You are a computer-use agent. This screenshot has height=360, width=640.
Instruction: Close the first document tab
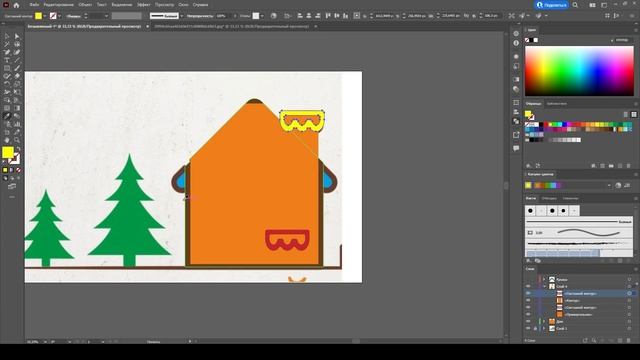click(147, 26)
